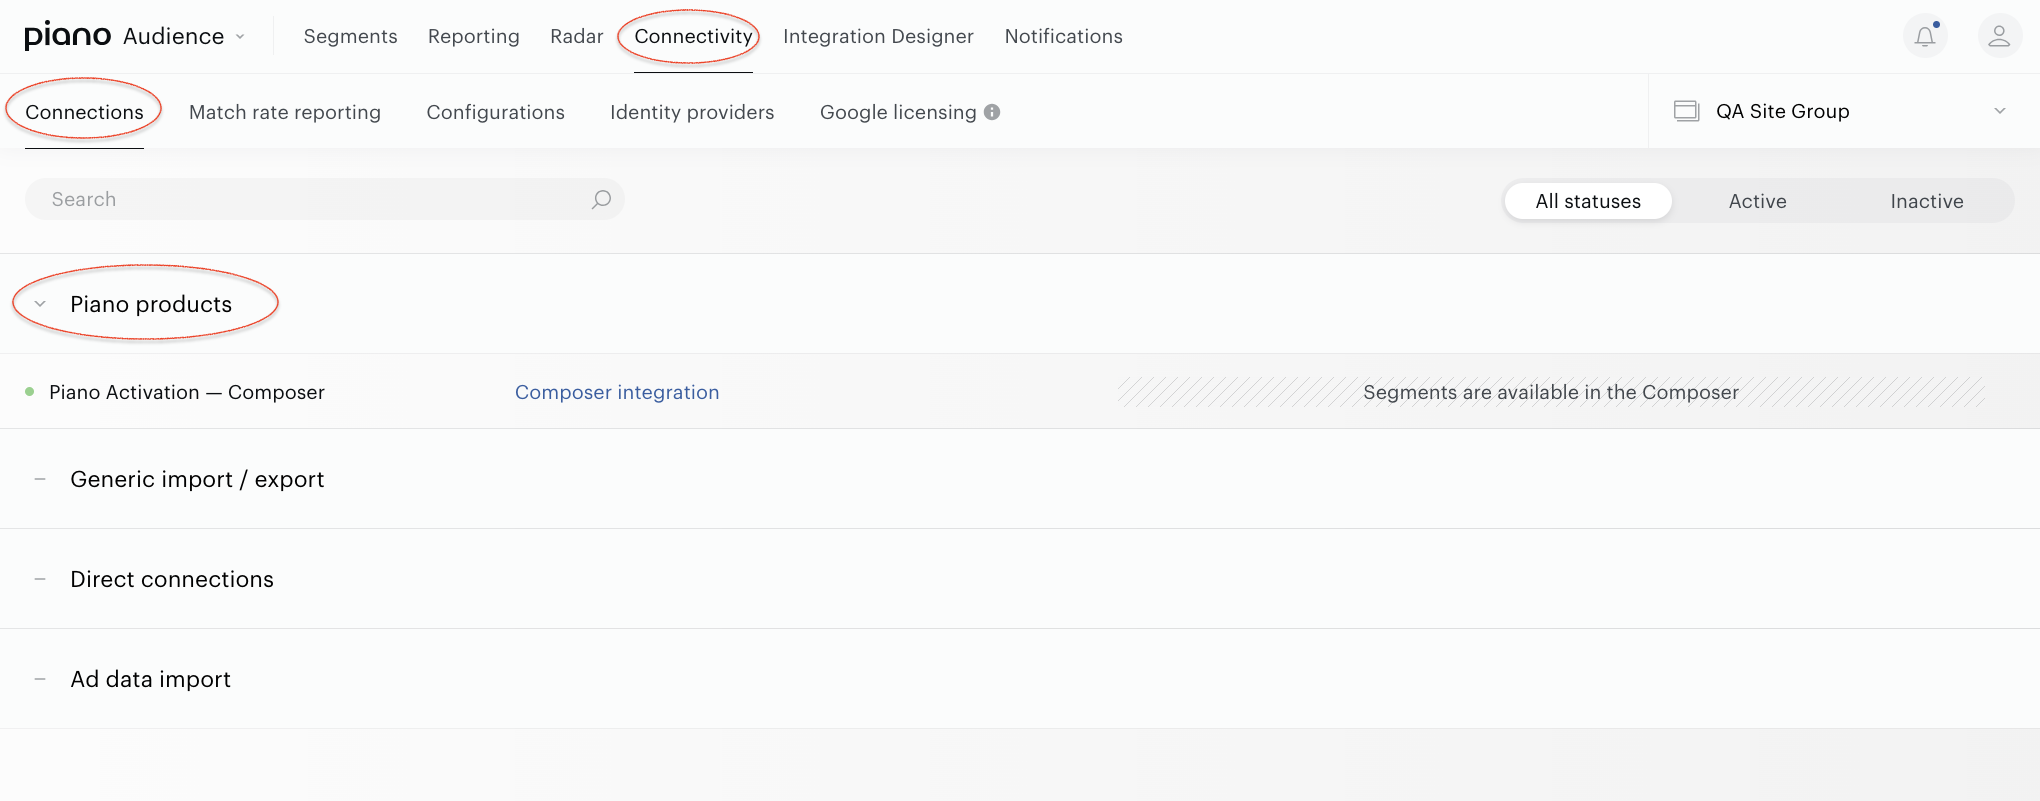Screen dimensions: 2040x801
Task: Open the Identity providers tab
Action: point(692,112)
